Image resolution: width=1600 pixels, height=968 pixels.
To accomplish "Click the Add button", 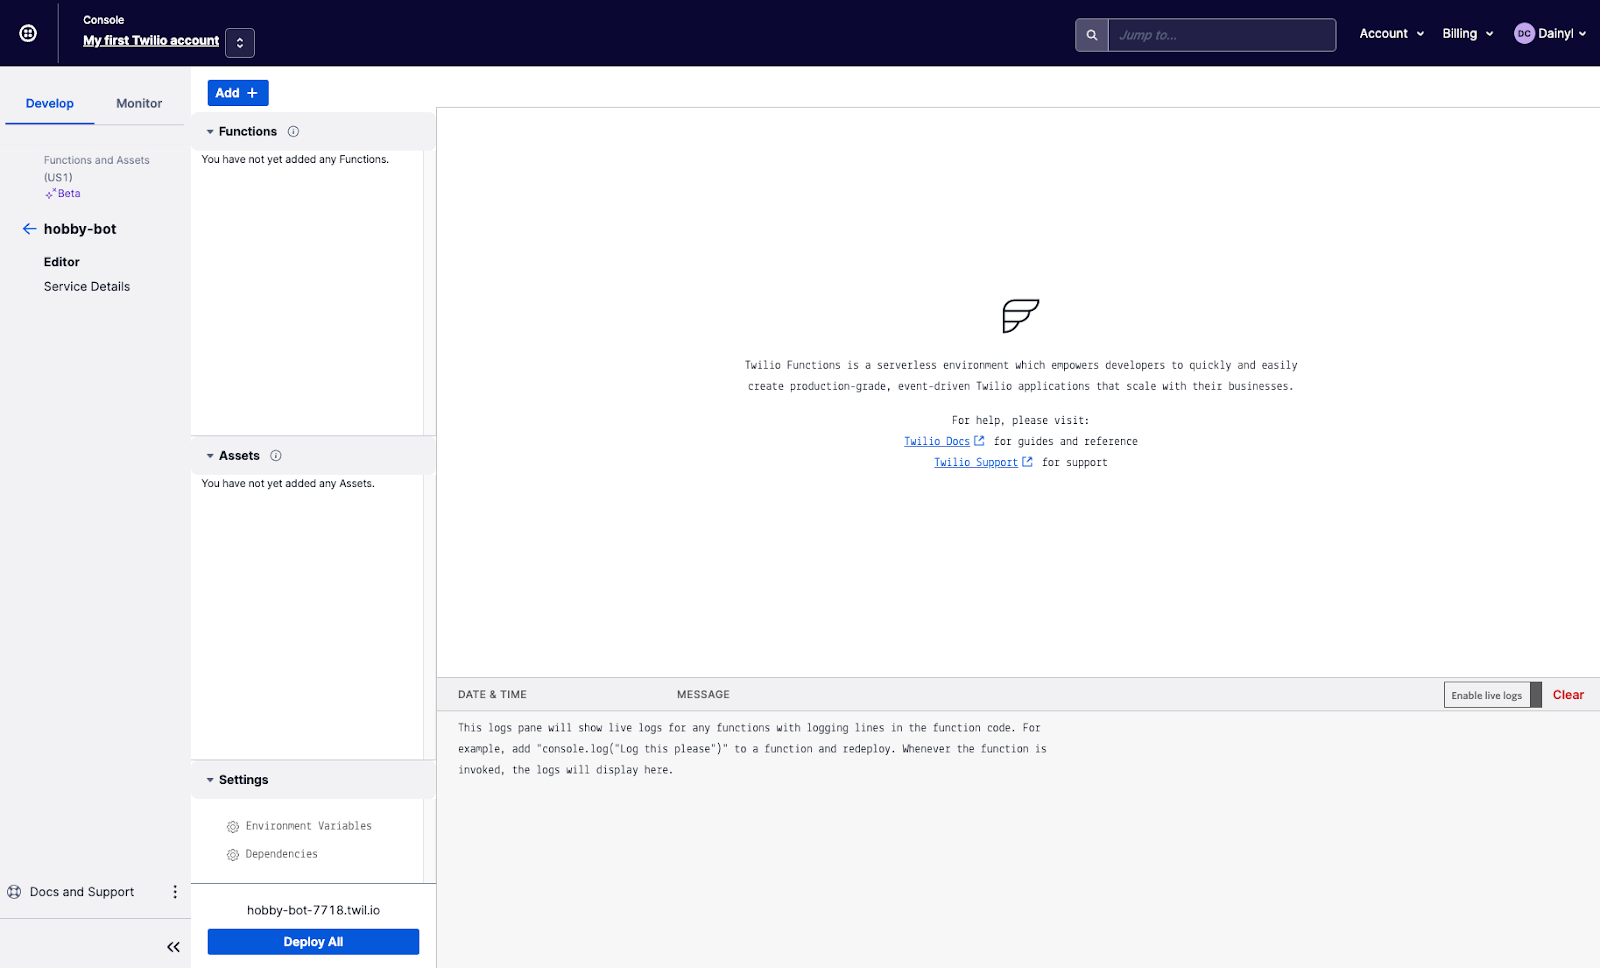I will [238, 93].
